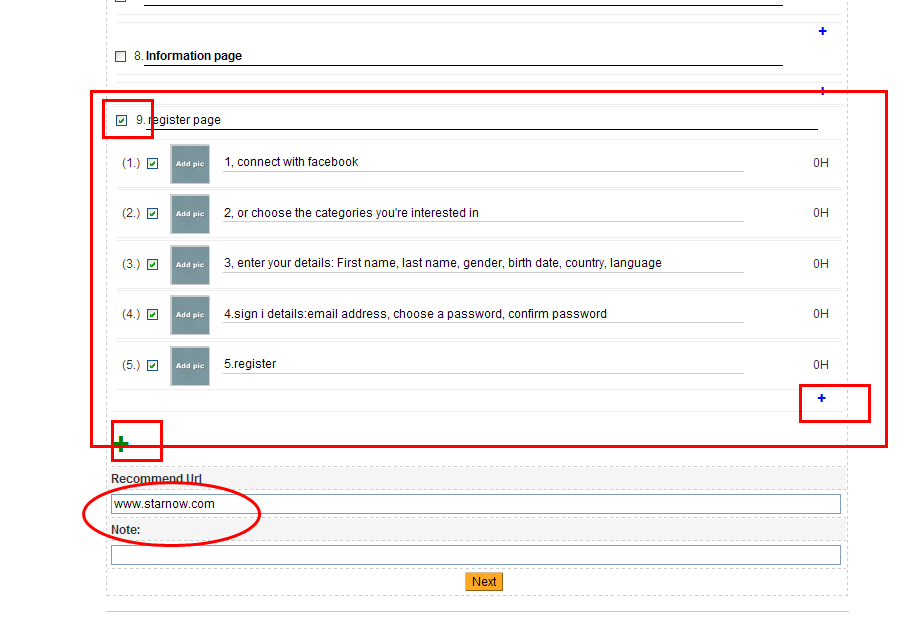Uncheck the choose categories step checkbox
The width and height of the screenshot is (919, 633).
152,213
